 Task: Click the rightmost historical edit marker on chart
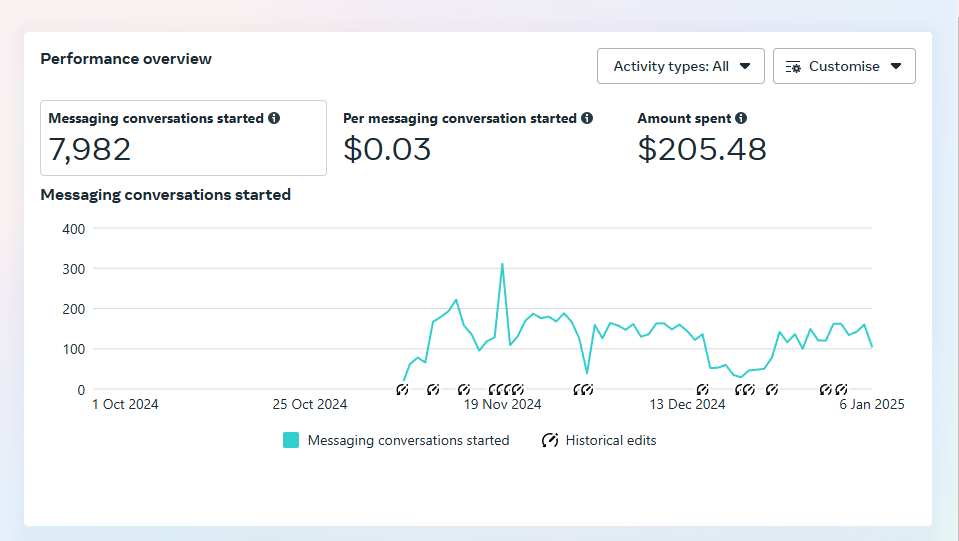[x=841, y=389]
